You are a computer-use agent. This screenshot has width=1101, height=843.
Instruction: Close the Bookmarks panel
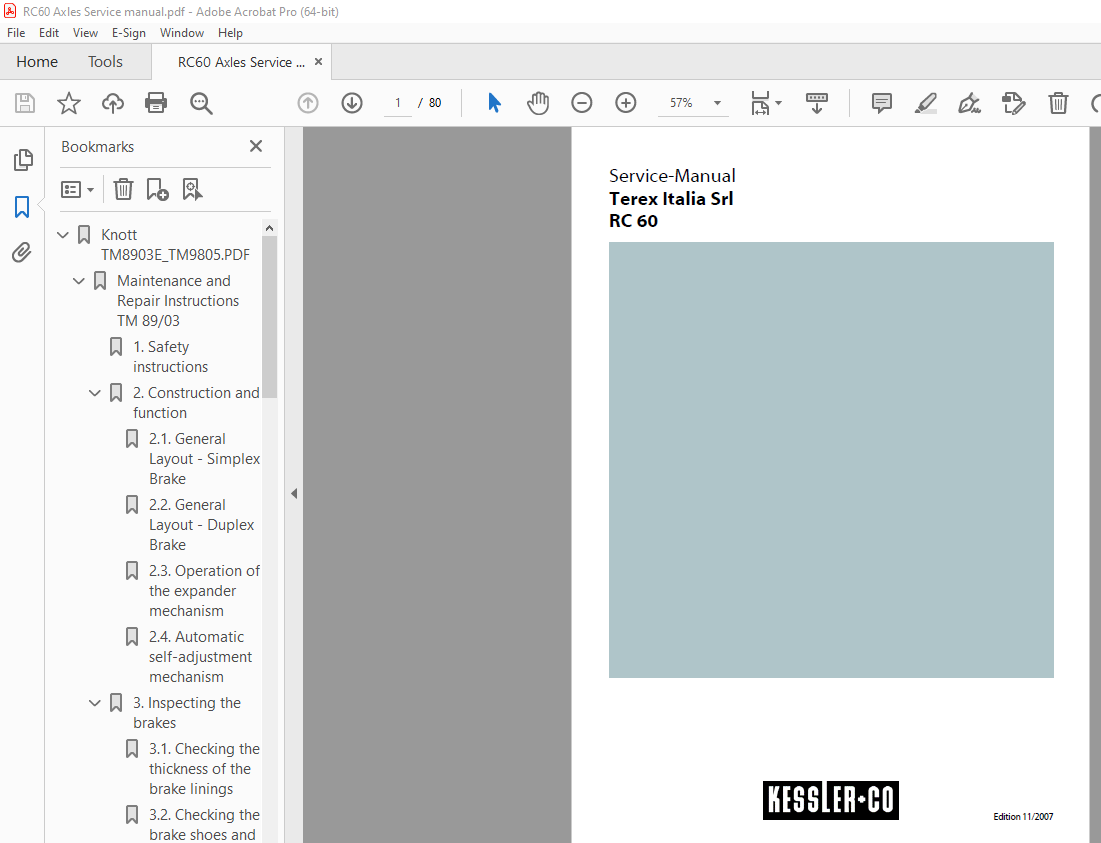256,146
